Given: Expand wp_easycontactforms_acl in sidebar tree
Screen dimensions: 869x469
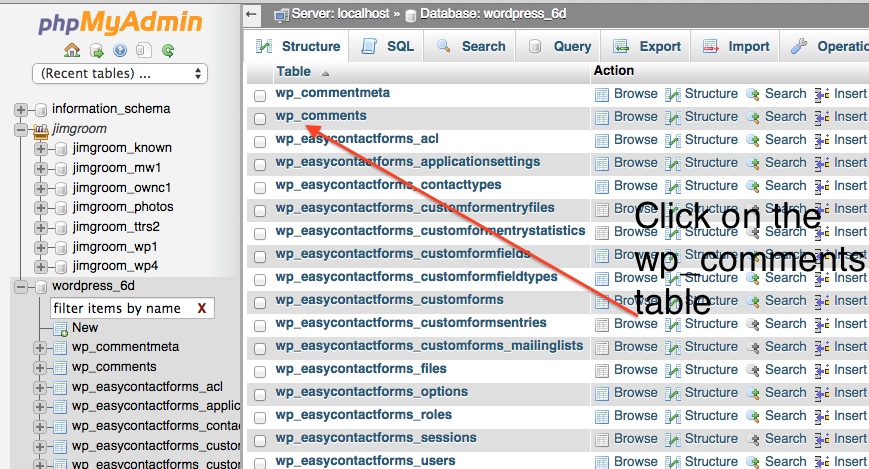Looking at the screenshot, I should [40, 388].
